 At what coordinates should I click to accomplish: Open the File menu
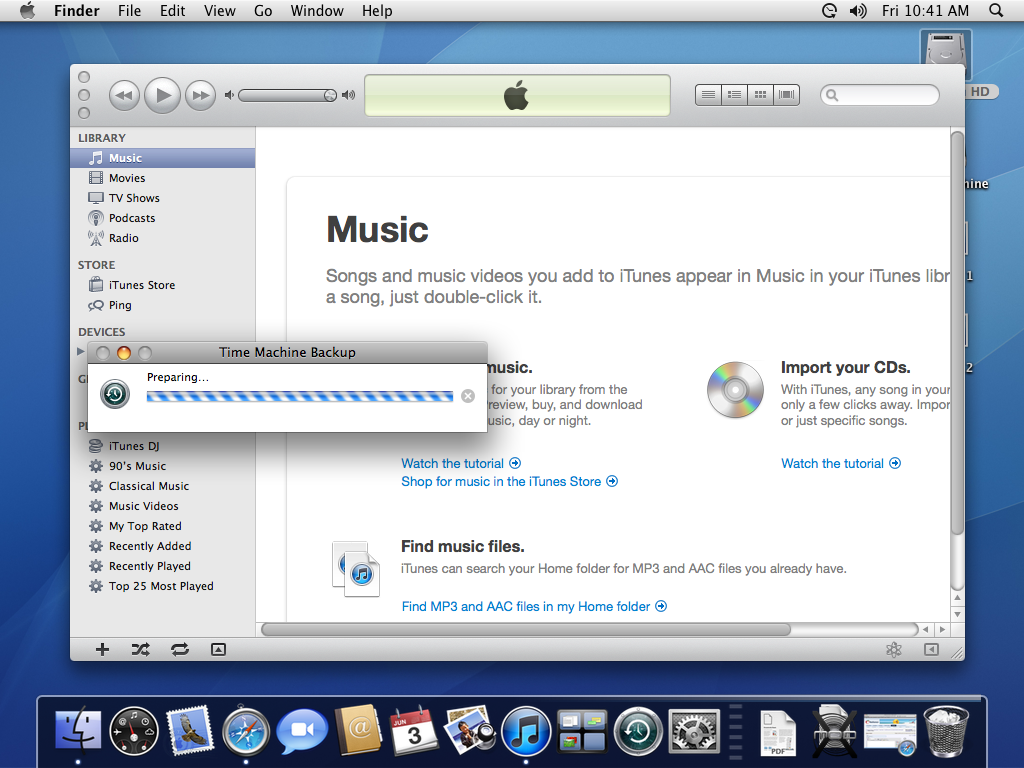click(129, 10)
